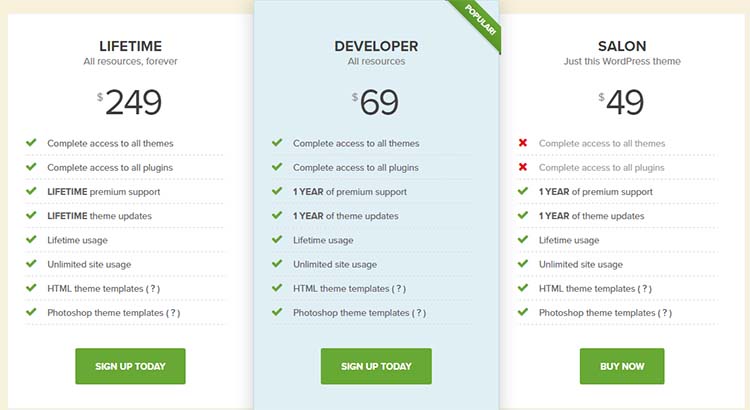Click greyed 'Complete access to all themes' in Salon
The height and width of the screenshot is (410, 750).
click(602, 143)
